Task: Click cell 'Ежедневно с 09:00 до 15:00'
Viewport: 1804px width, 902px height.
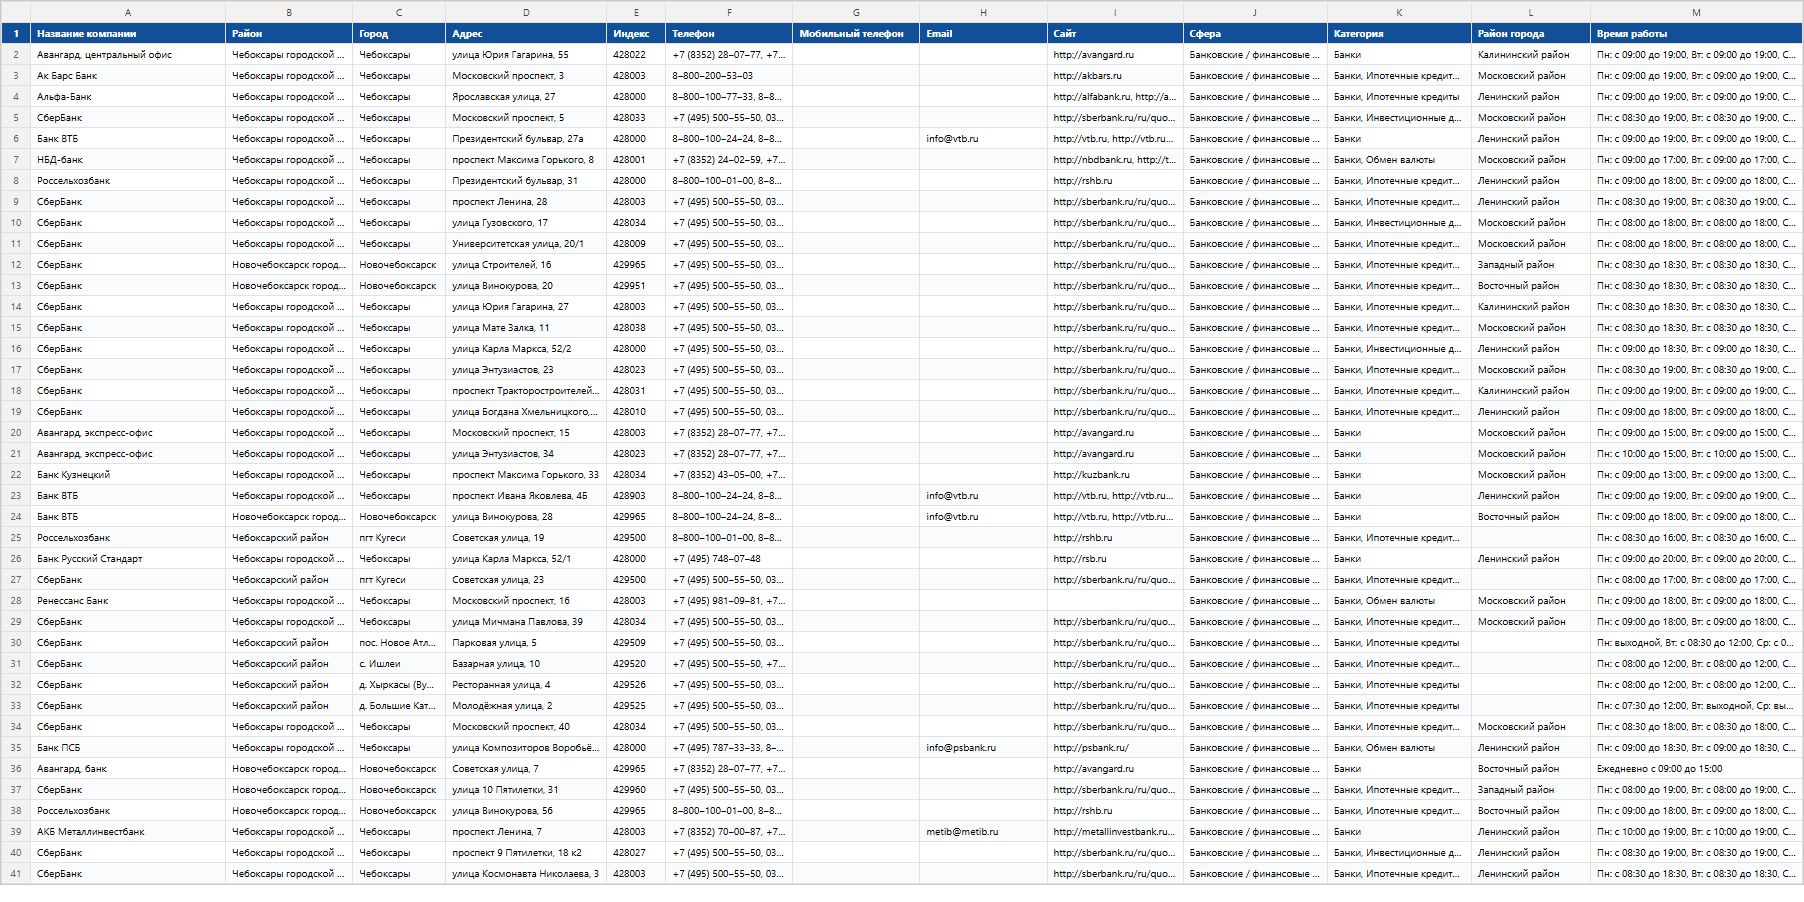Action: [x=1696, y=769]
